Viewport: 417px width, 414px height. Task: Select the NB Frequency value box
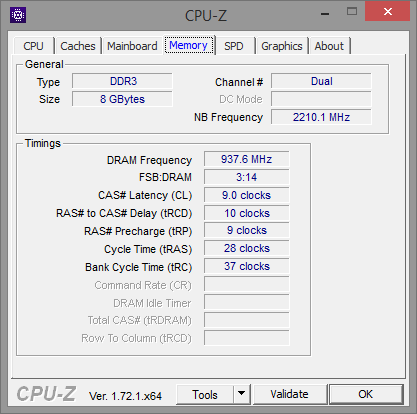click(321, 117)
